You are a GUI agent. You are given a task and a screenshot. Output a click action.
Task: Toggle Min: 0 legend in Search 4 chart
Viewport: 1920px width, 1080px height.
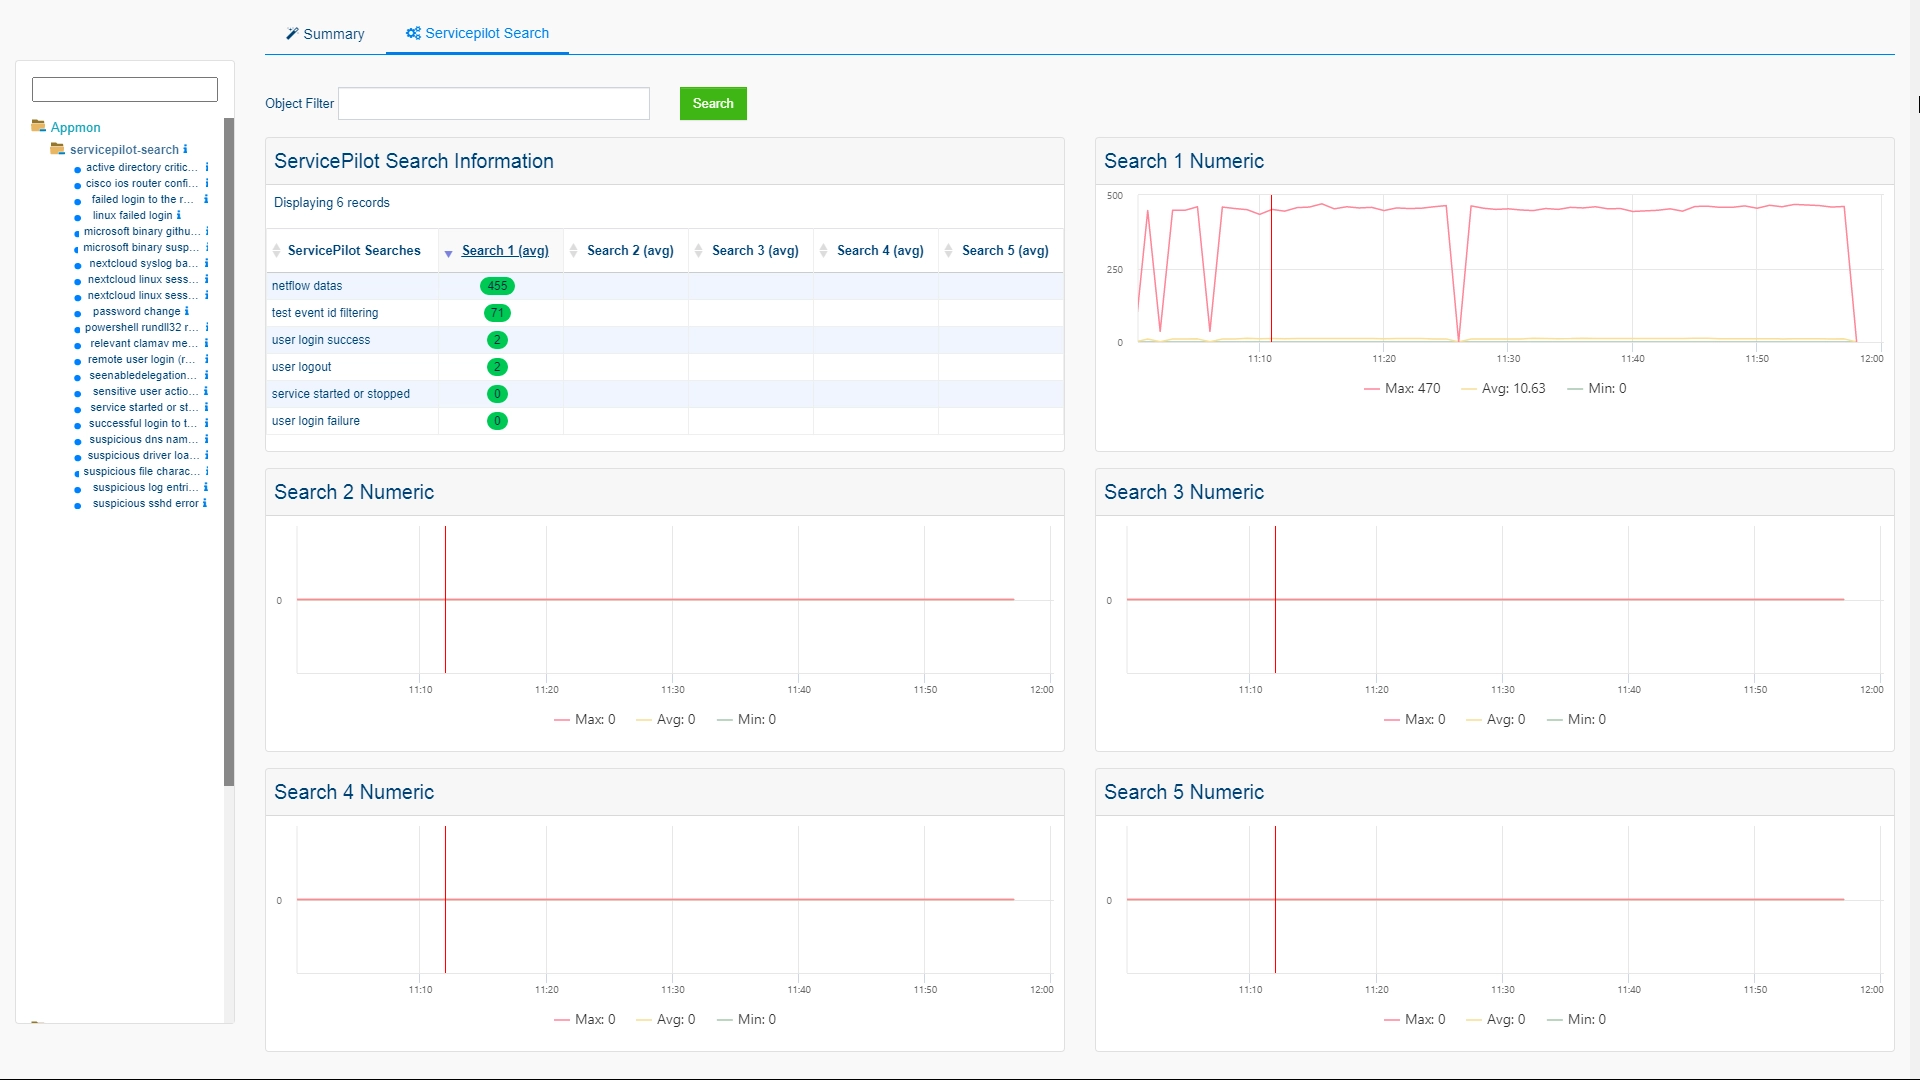[x=747, y=1020]
